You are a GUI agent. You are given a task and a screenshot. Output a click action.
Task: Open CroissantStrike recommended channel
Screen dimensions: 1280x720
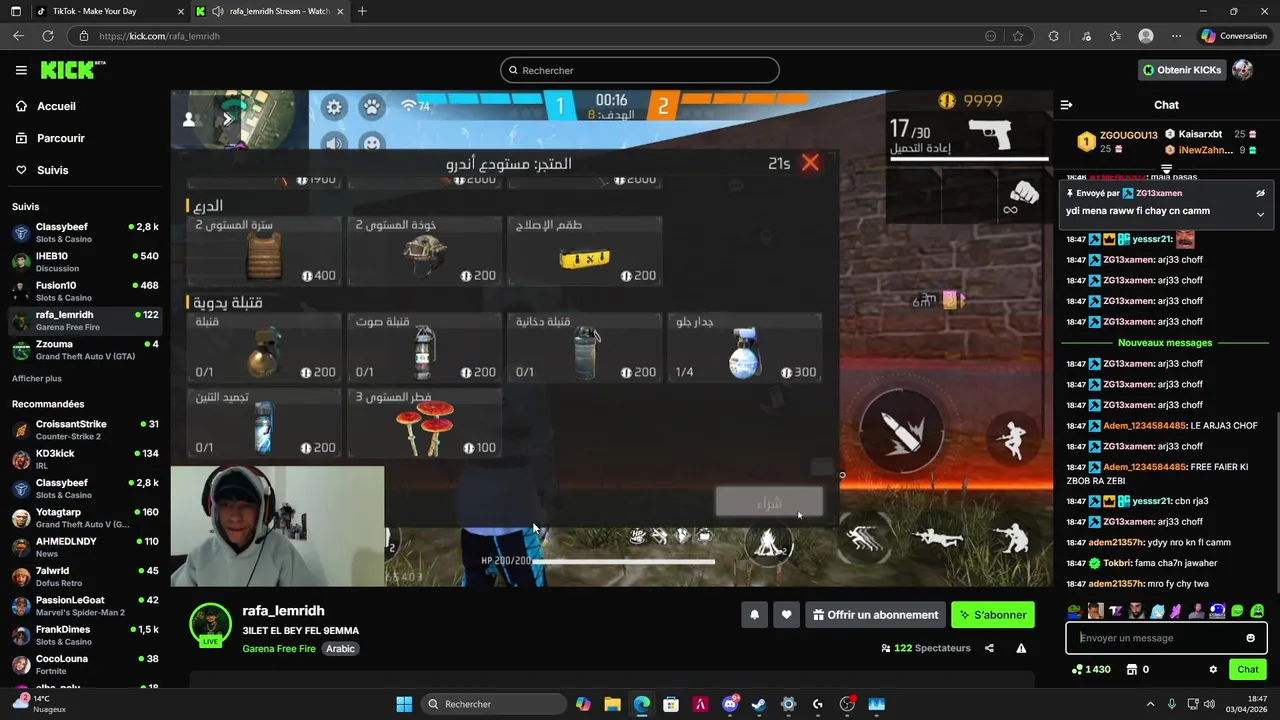tap(85, 430)
